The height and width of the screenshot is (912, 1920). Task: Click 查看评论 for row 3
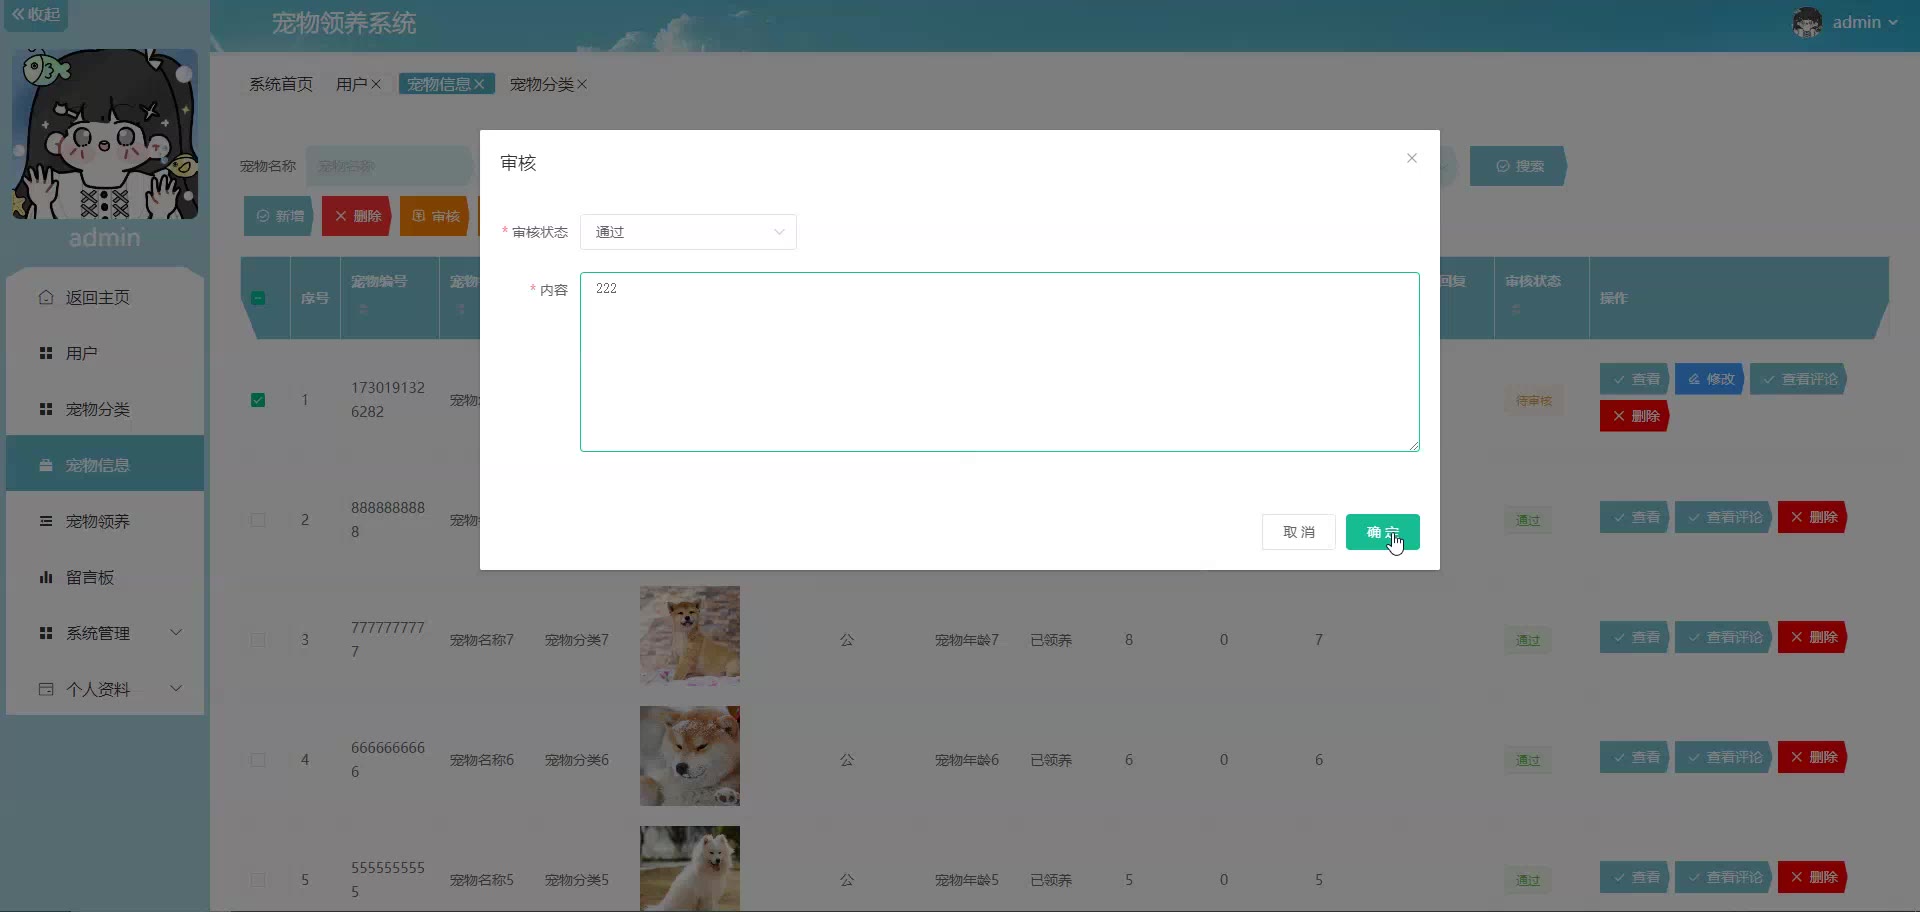click(x=1724, y=637)
